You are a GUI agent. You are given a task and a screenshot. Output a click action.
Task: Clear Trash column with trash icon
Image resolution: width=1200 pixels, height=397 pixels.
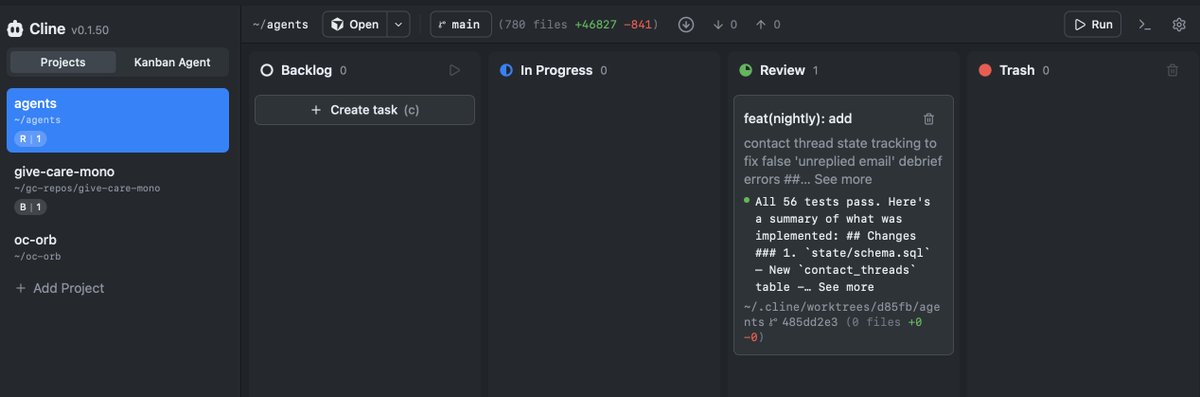1173,70
